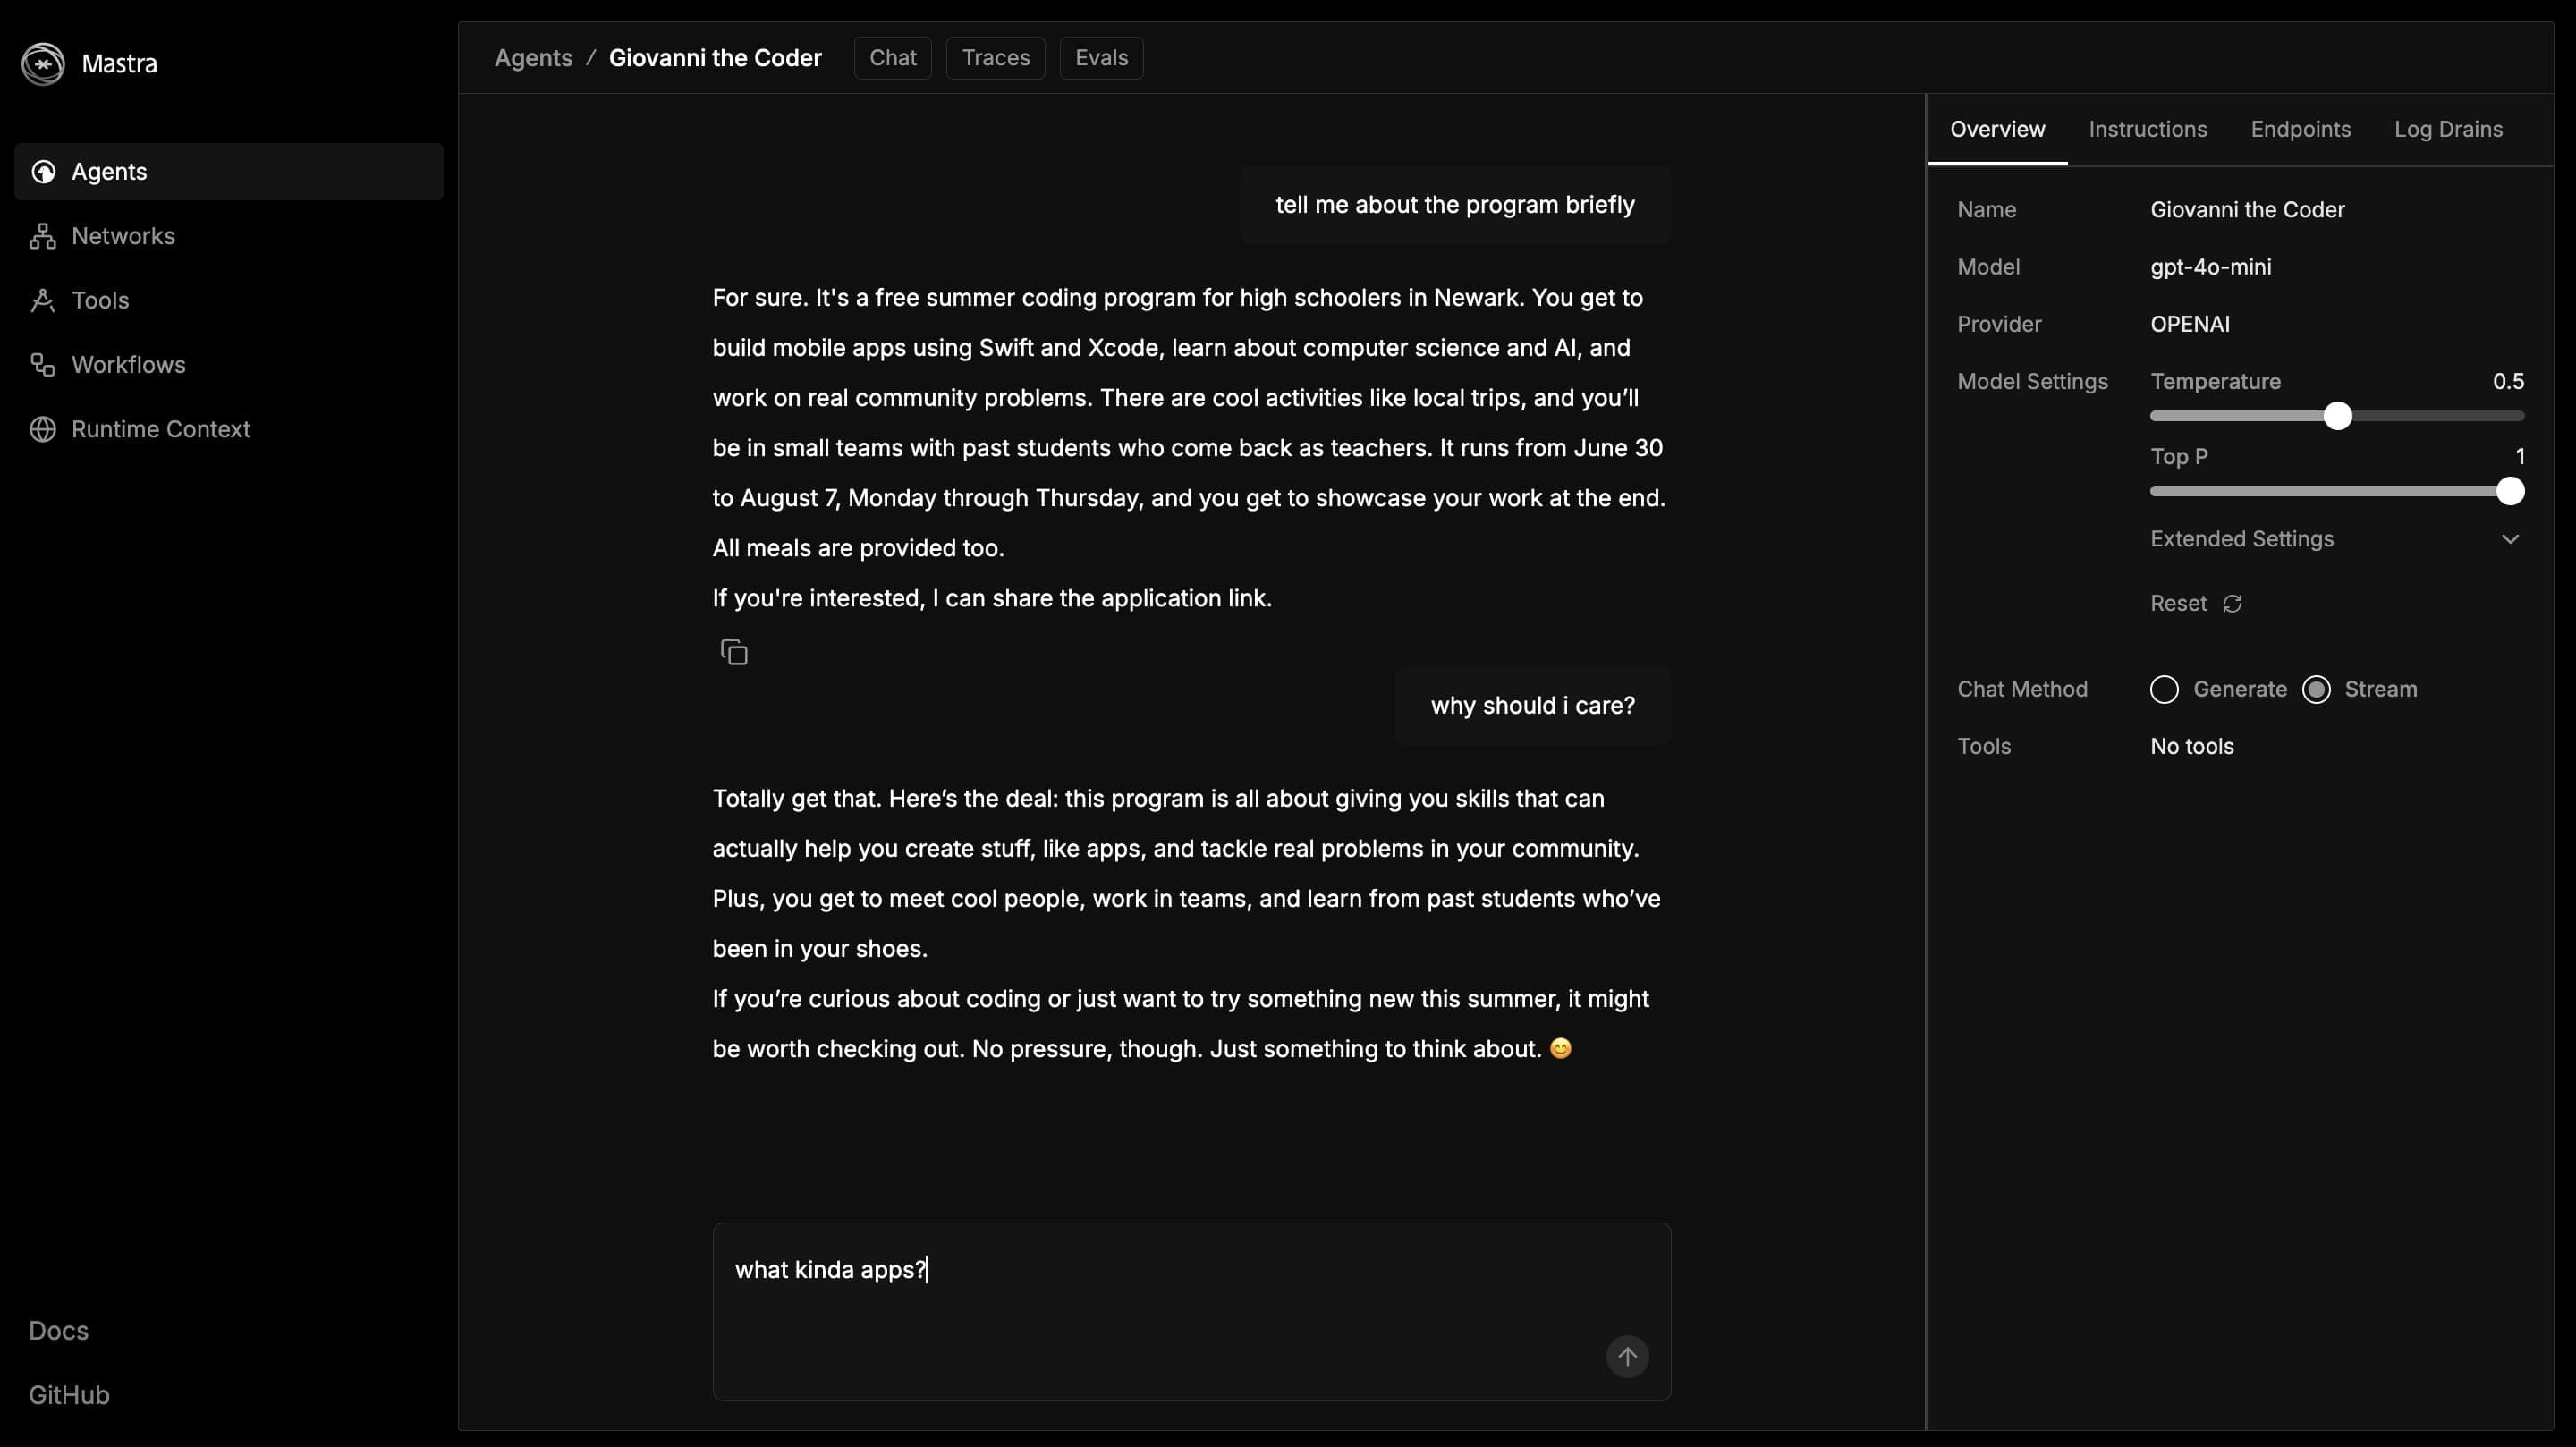Open Runtime Context in the sidebar
The image size is (2576, 1447).
228,429
